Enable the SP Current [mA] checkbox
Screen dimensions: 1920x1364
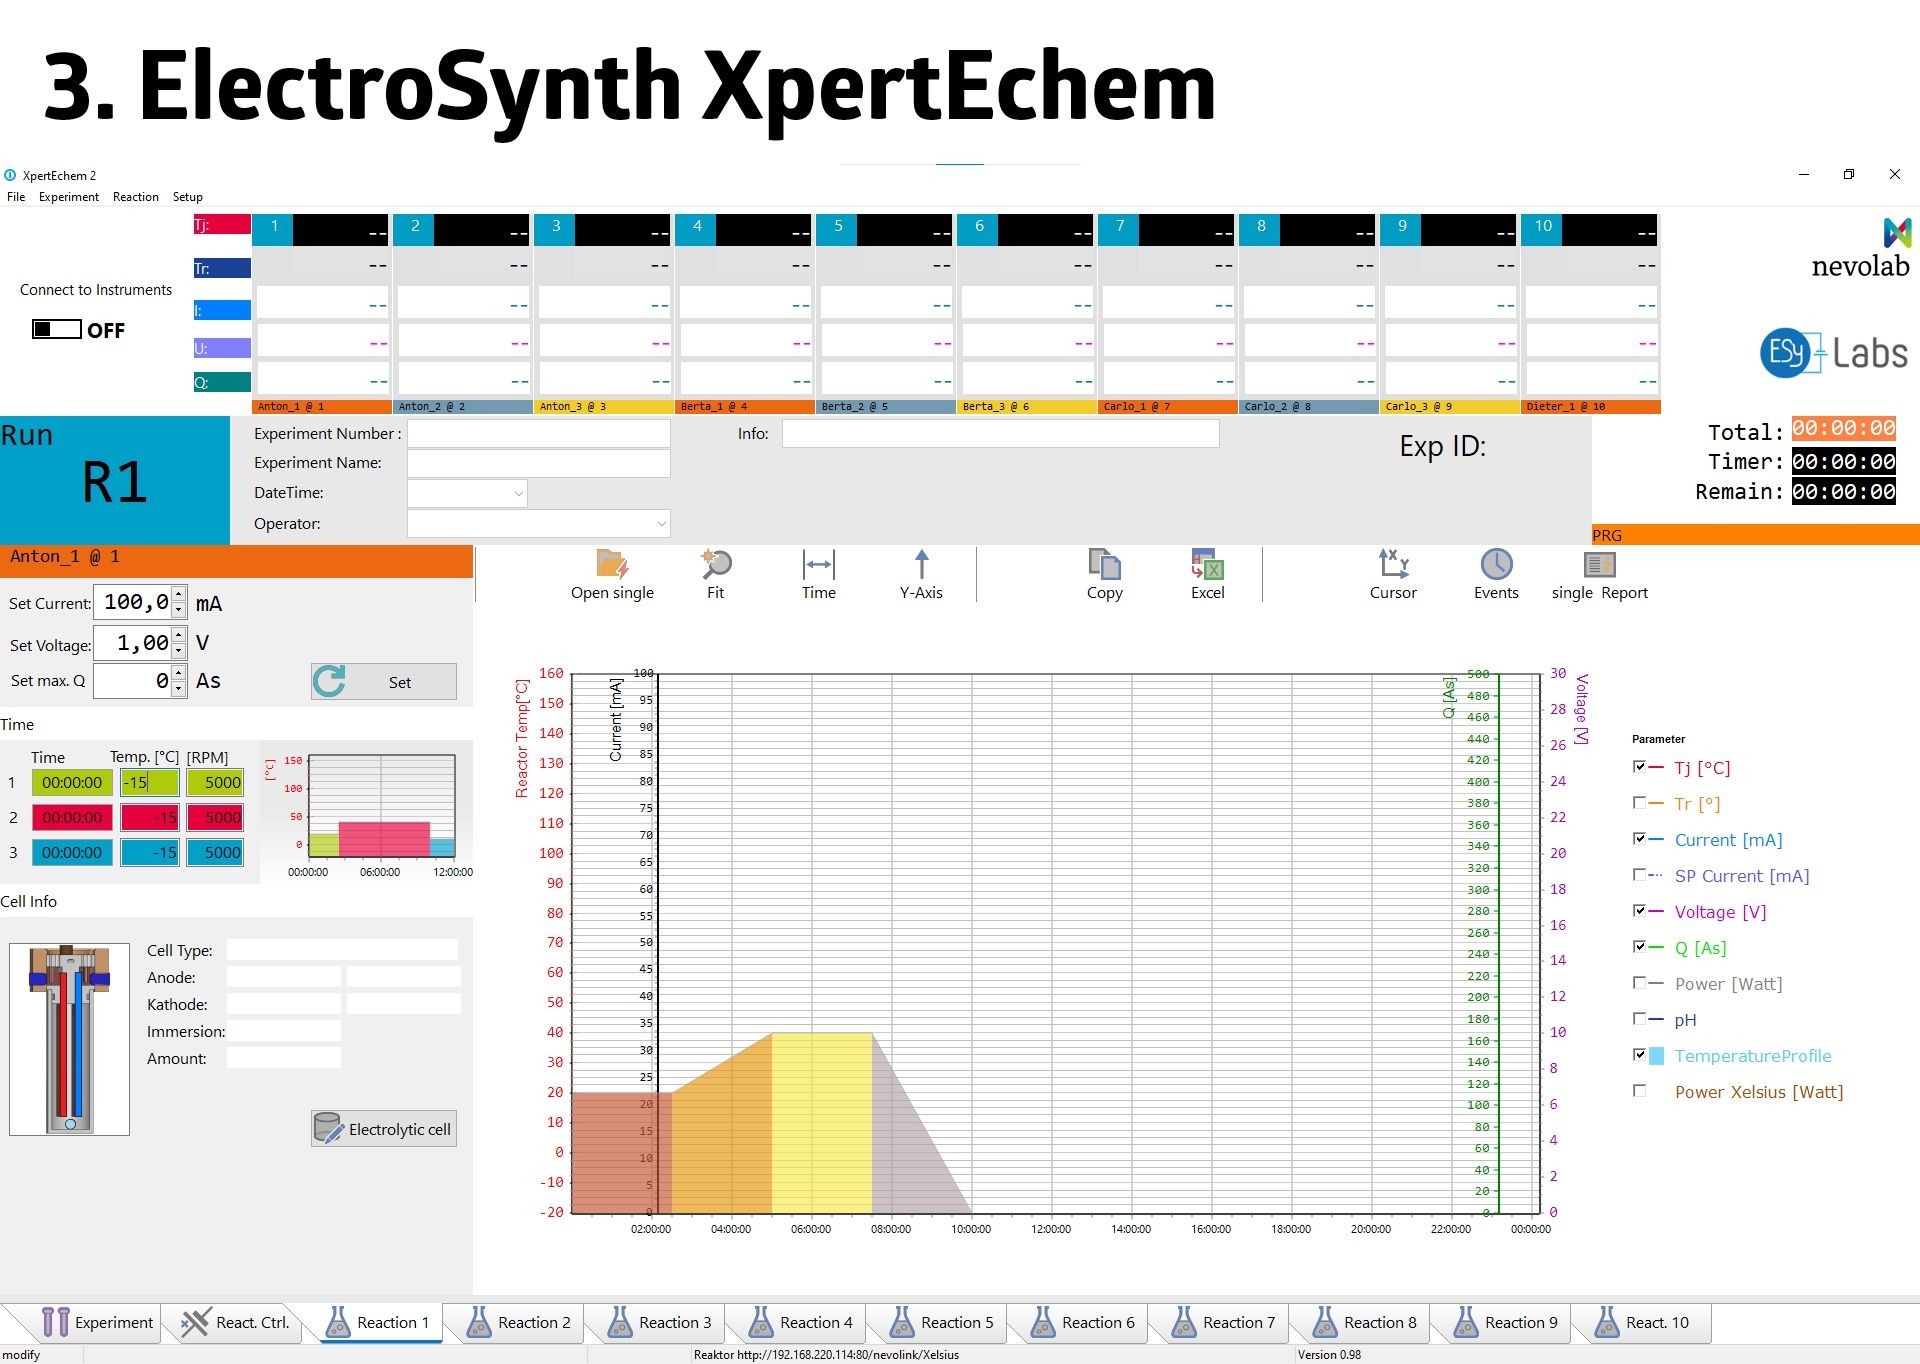[x=1639, y=875]
